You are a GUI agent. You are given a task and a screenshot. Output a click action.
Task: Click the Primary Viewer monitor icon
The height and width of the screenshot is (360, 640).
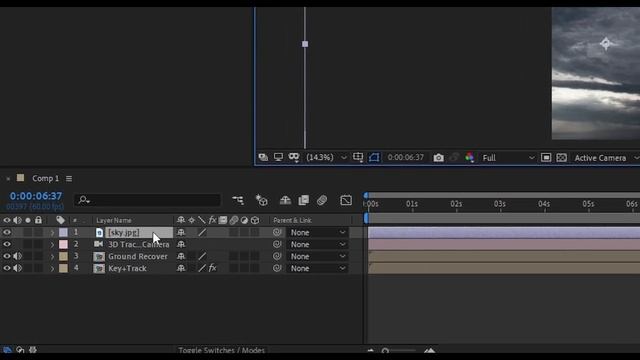point(278,158)
